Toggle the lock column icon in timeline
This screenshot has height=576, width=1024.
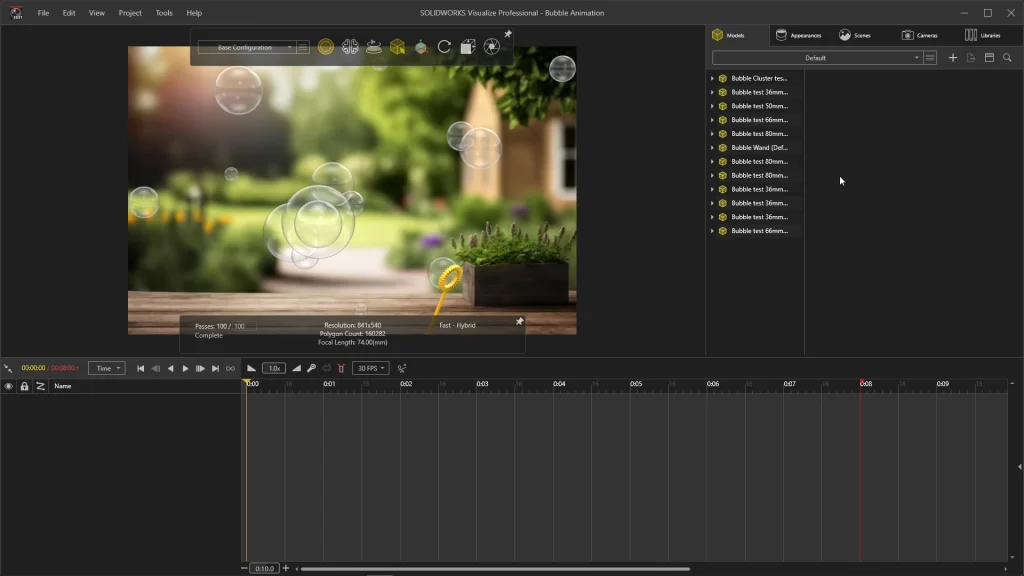pos(25,386)
